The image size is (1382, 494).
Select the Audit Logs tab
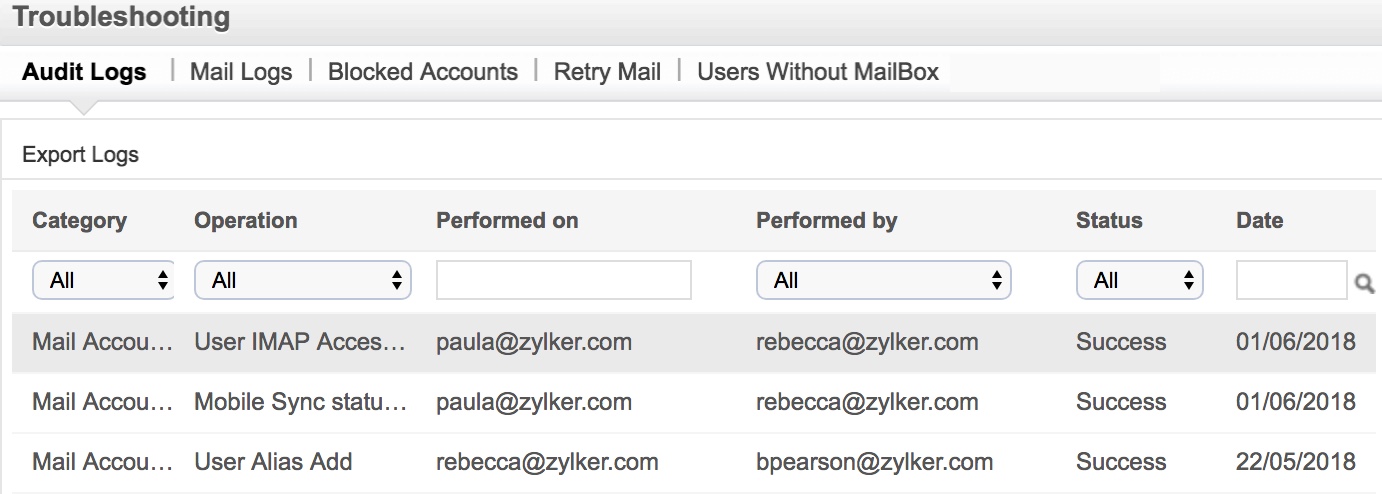click(x=84, y=72)
